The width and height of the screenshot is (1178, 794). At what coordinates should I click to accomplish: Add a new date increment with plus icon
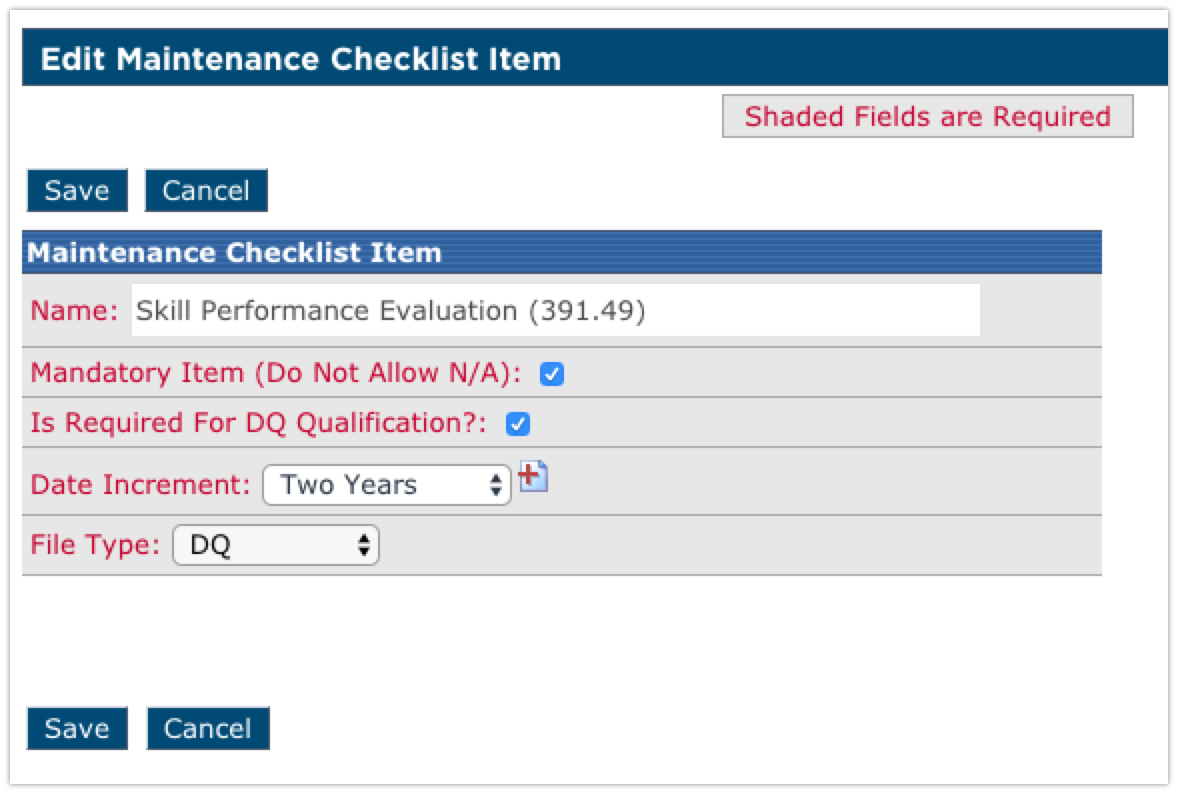[x=533, y=476]
